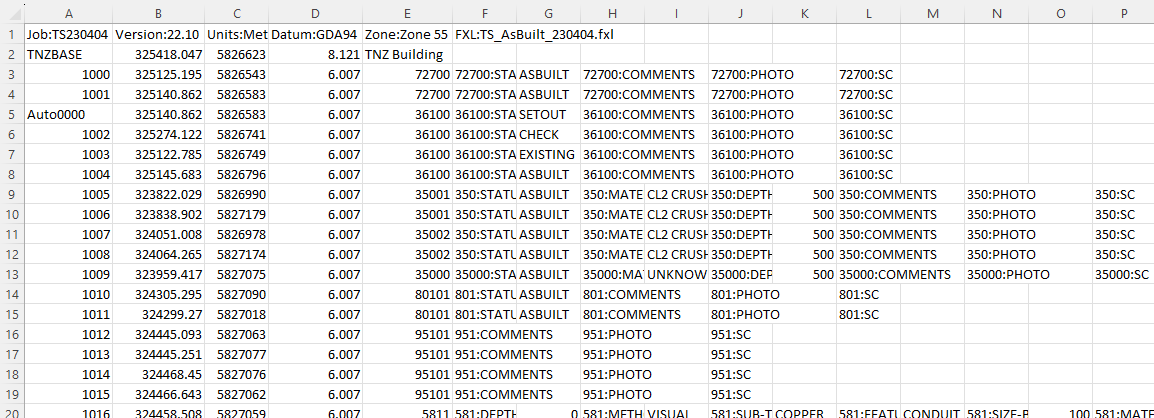Select the Version:22.10 cell
The image size is (1154, 418).
tap(159, 34)
